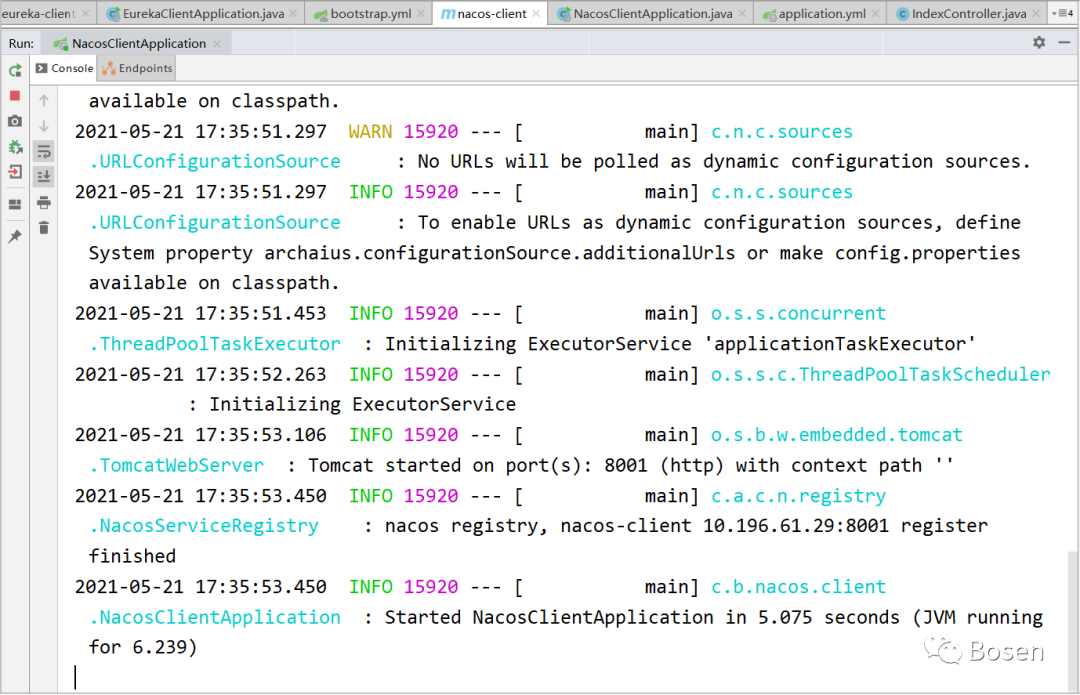Click the '10.196.61.29:8001 register' text
The width and height of the screenshot is (1080, 695).
[845, 526]
